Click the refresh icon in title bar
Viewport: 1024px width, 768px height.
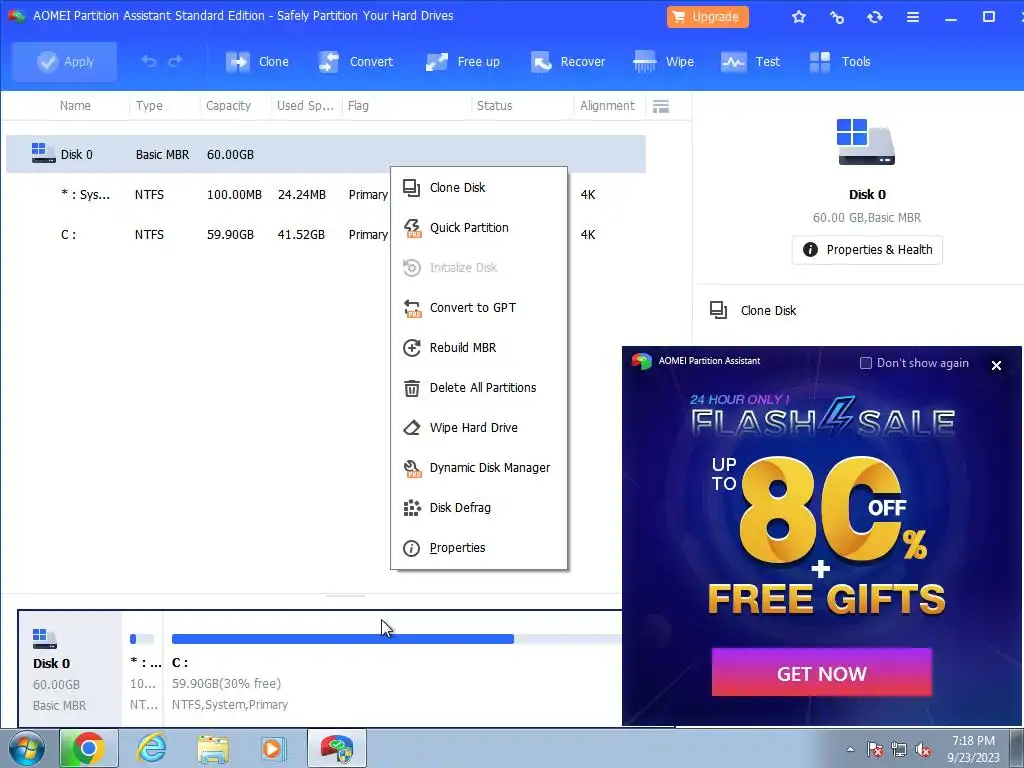[x=874, y=17]
